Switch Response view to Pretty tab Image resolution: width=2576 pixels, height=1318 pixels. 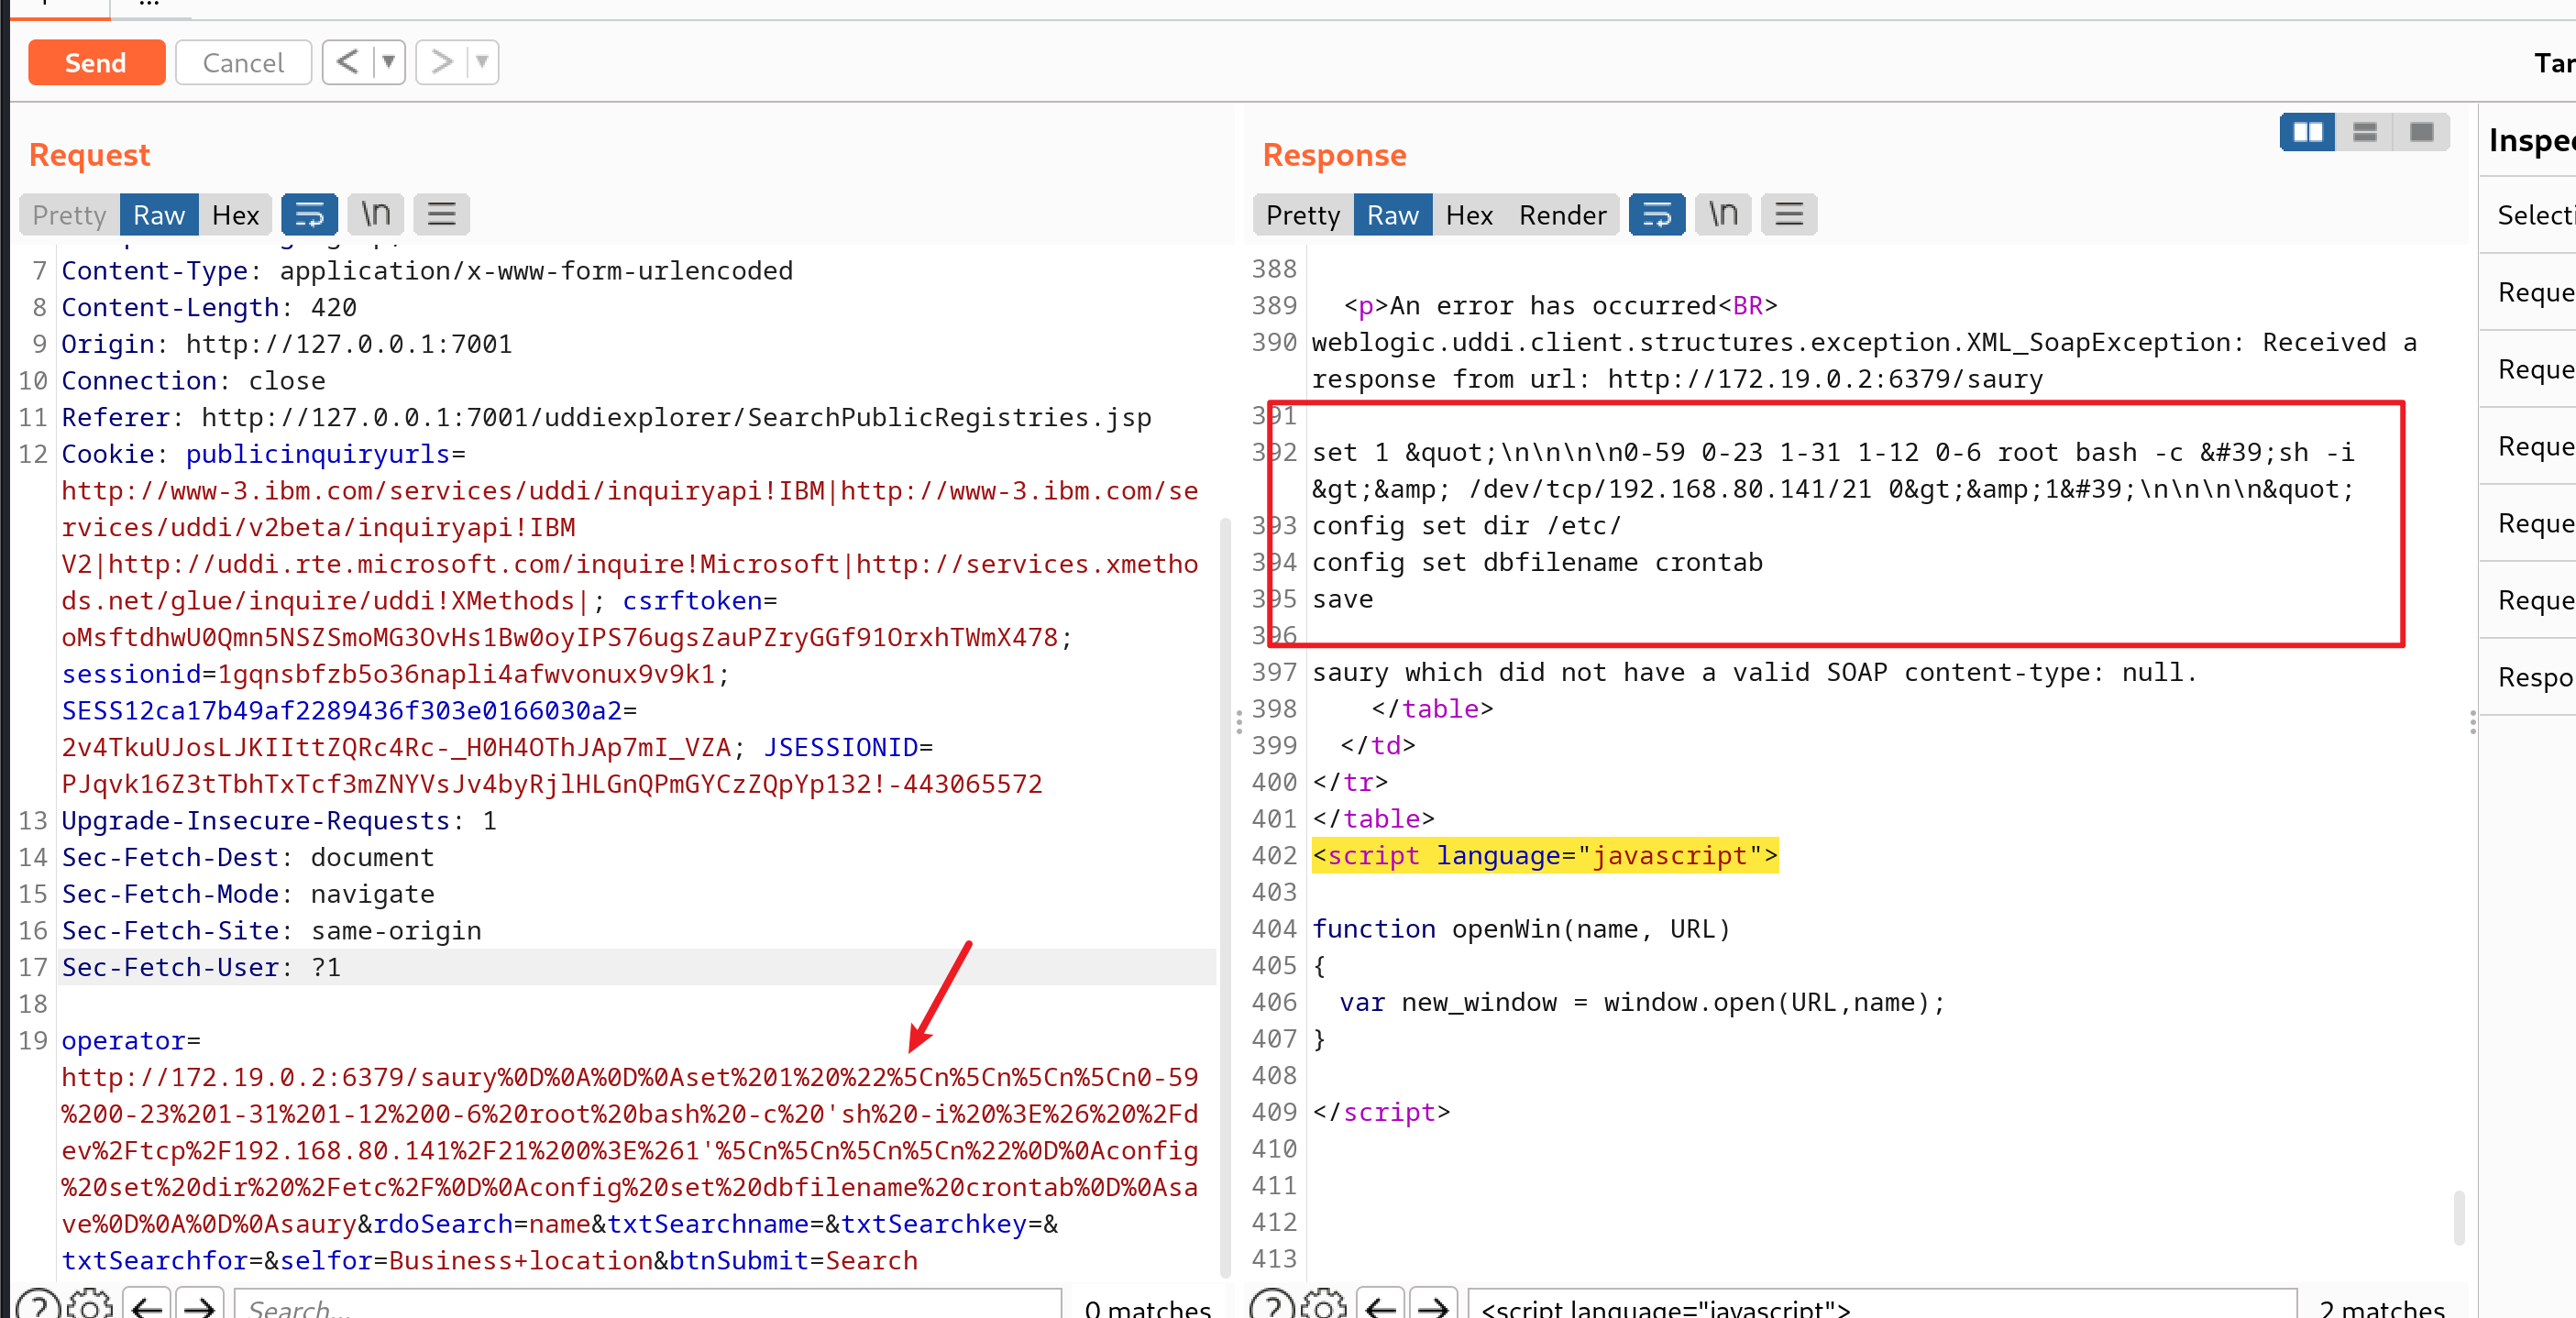tap(1303, 215)
